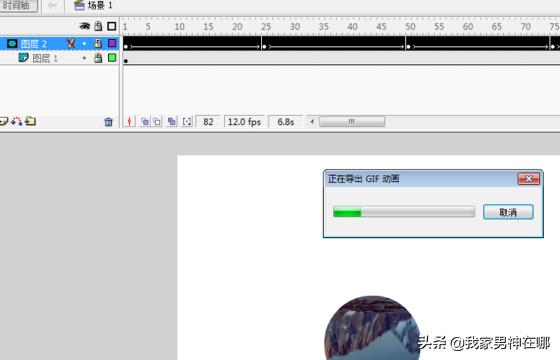Add a motion guide layer icon
The height and width of the screenshot is (360, 560).
[x=16, y=121]
